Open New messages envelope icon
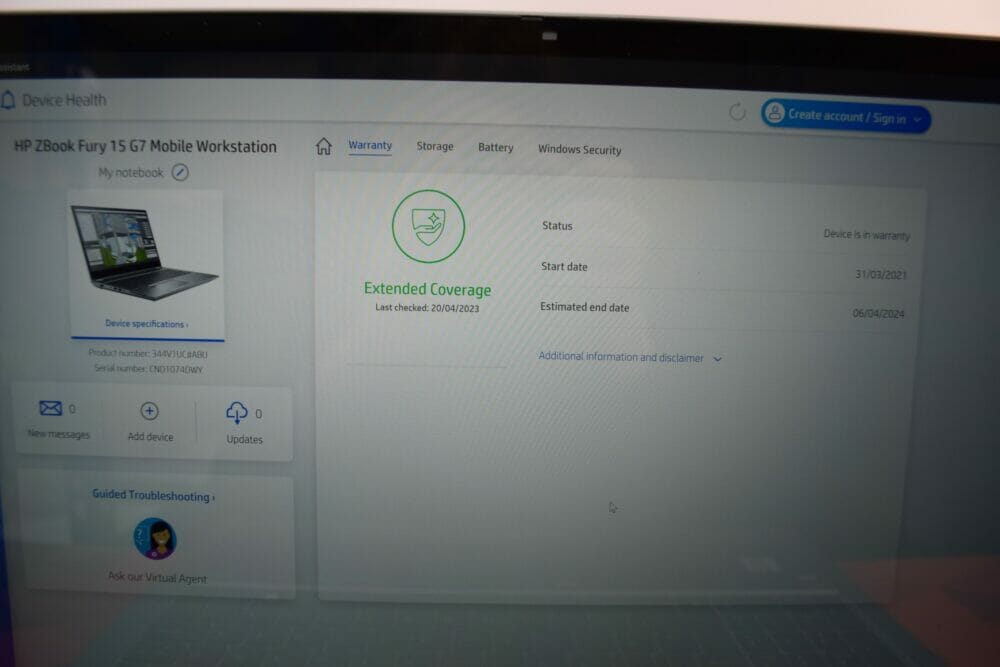This screenshot has width=1000, height=667. tap(50, 408)
